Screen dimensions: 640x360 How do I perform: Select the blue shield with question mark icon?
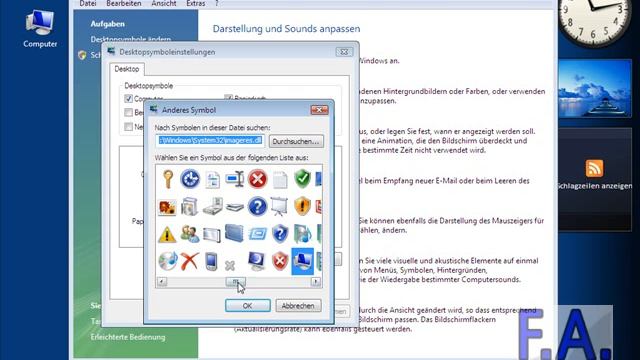[280, 234]
